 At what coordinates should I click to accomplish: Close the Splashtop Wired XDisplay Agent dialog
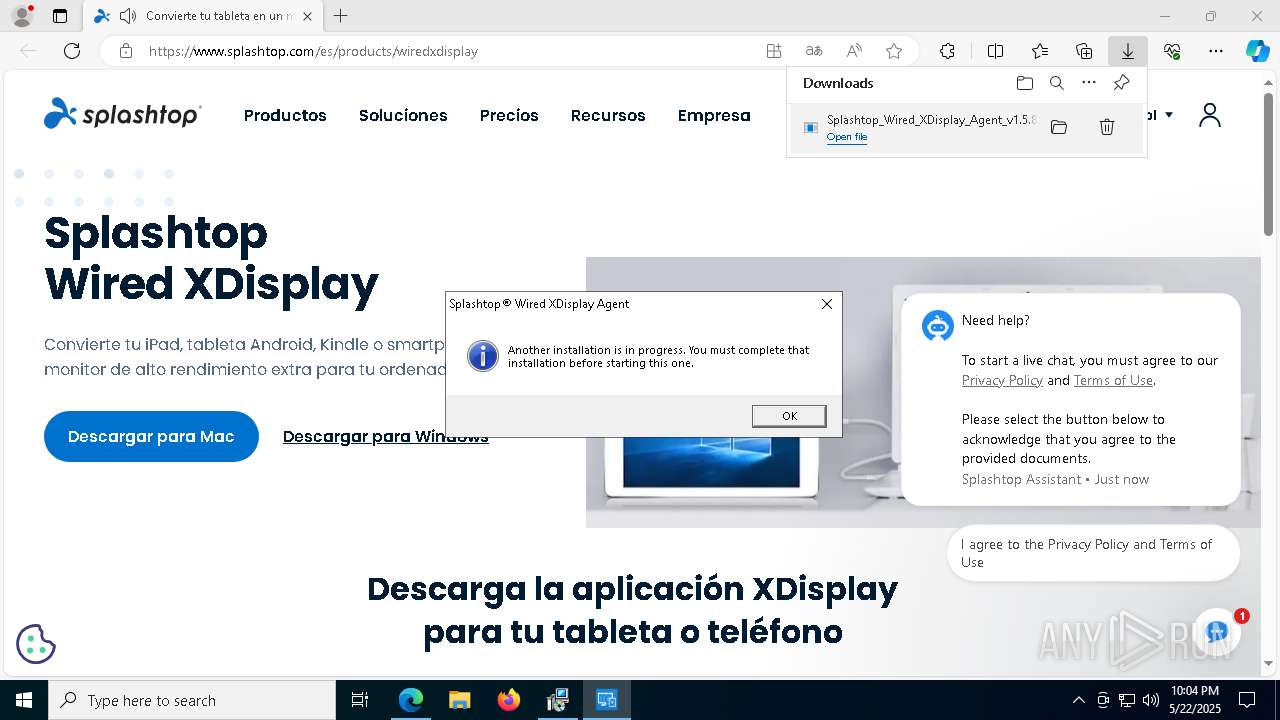826,304
